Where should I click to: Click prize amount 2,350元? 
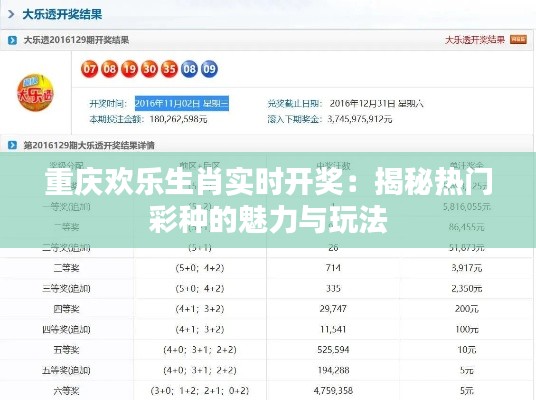(466, 288)
